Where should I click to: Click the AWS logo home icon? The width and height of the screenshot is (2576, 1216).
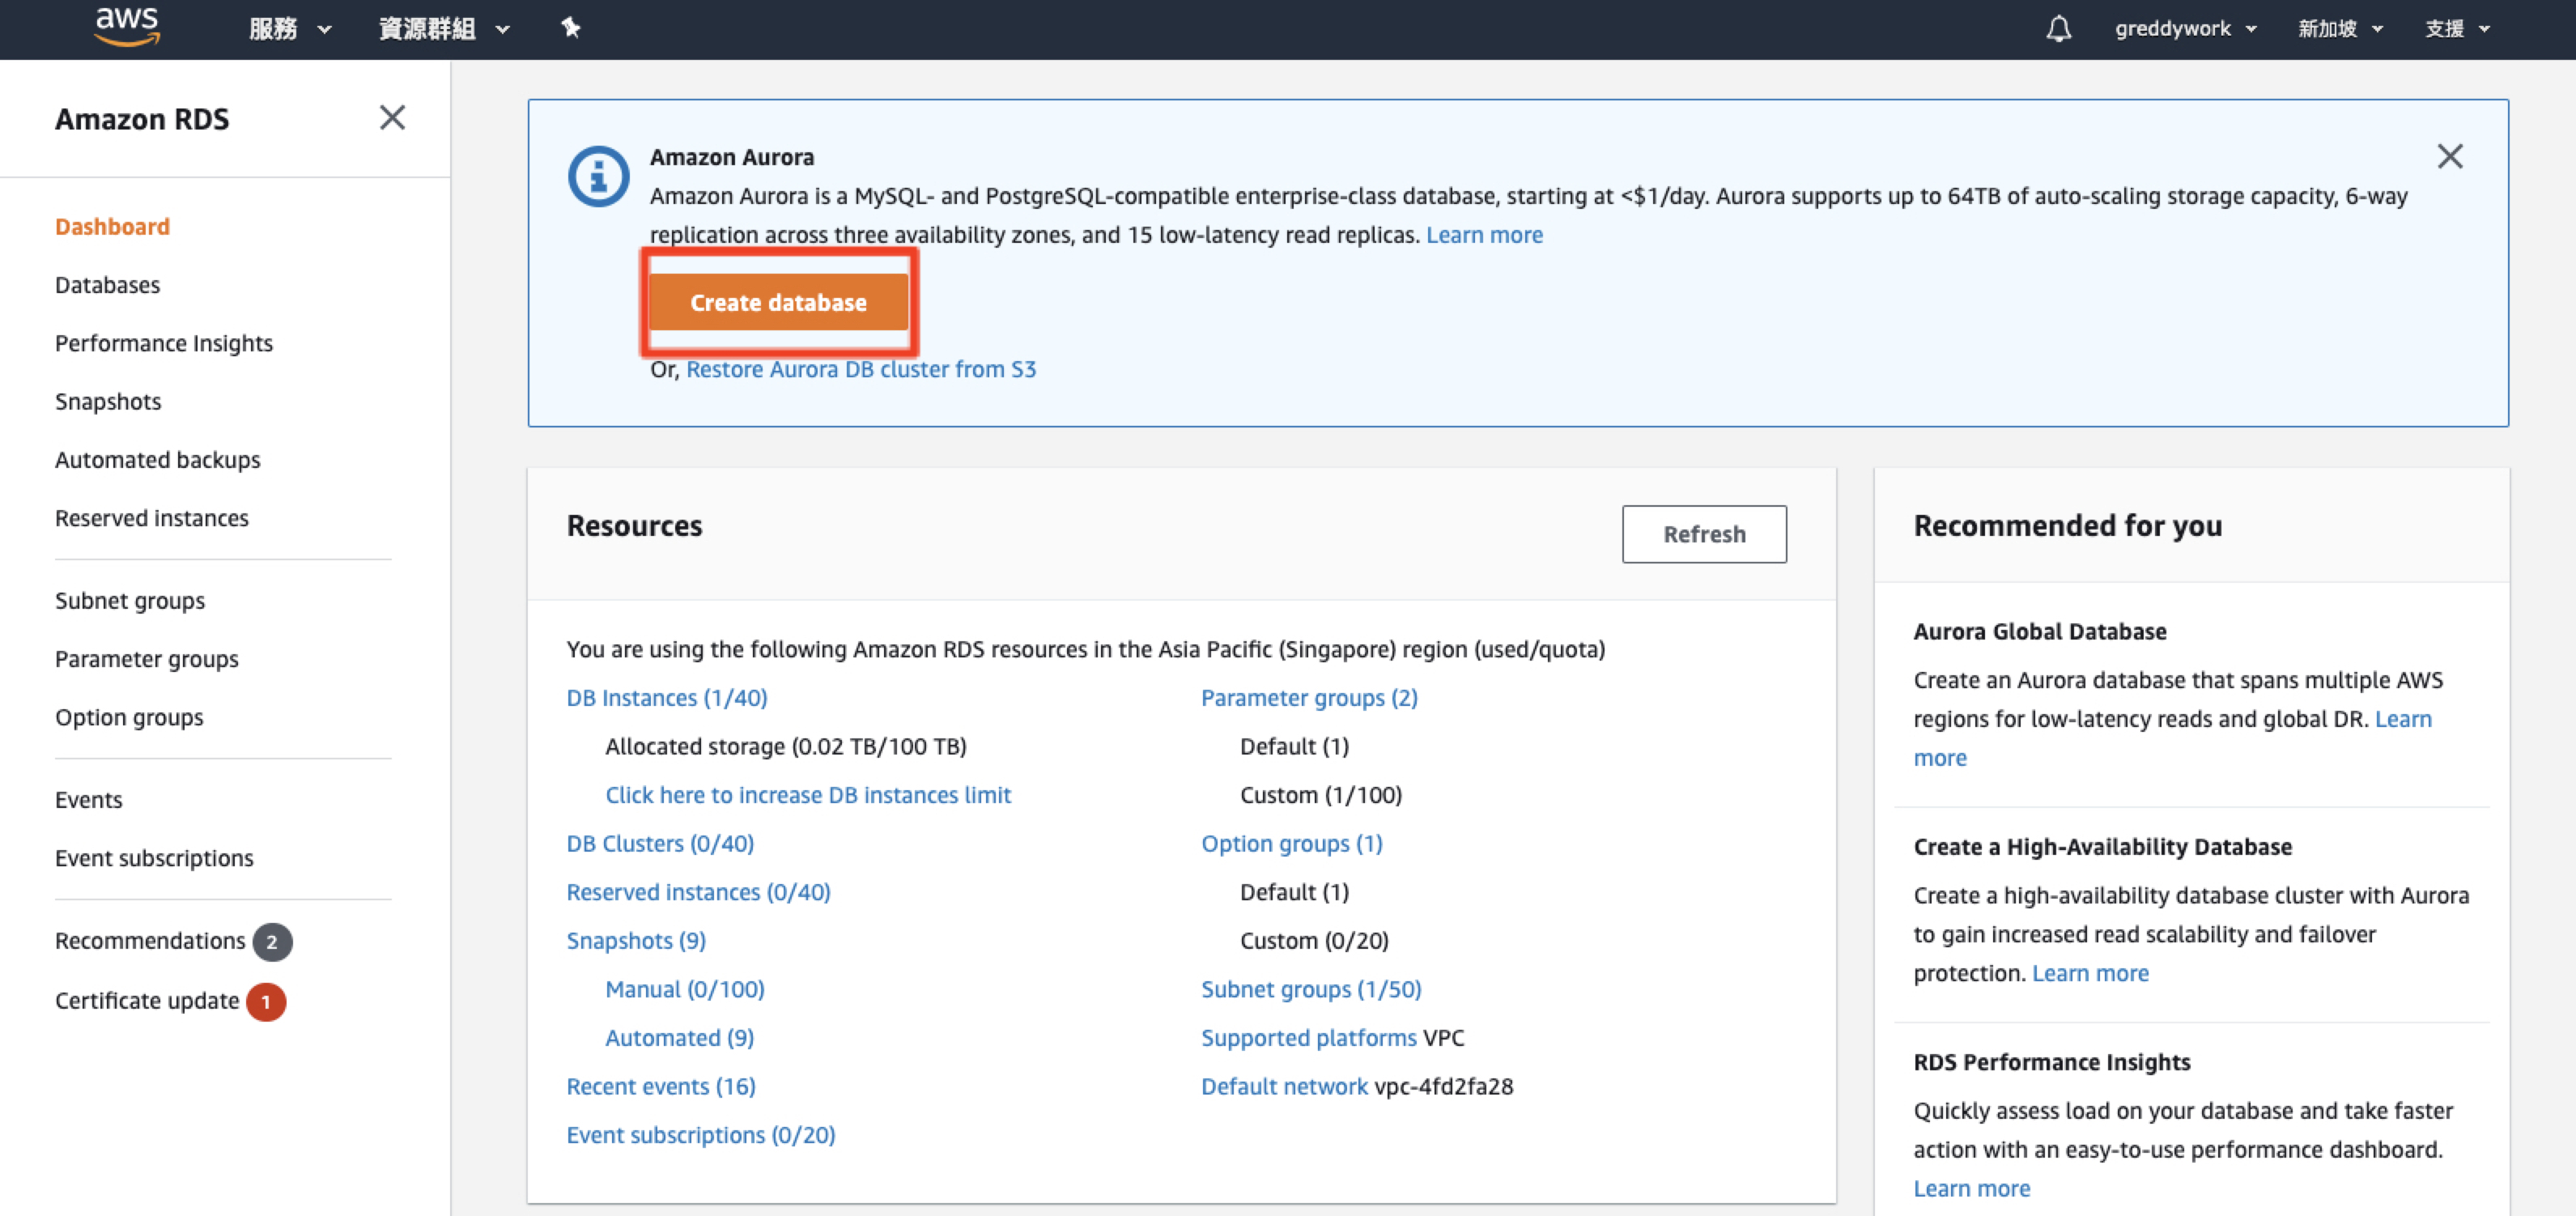127,27
